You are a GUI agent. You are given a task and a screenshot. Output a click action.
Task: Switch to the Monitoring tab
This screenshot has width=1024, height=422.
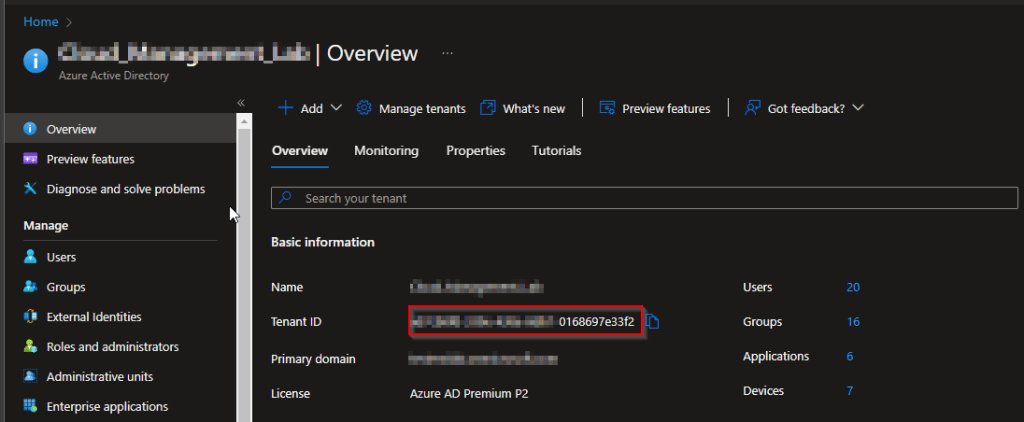(x=386, y=151)
